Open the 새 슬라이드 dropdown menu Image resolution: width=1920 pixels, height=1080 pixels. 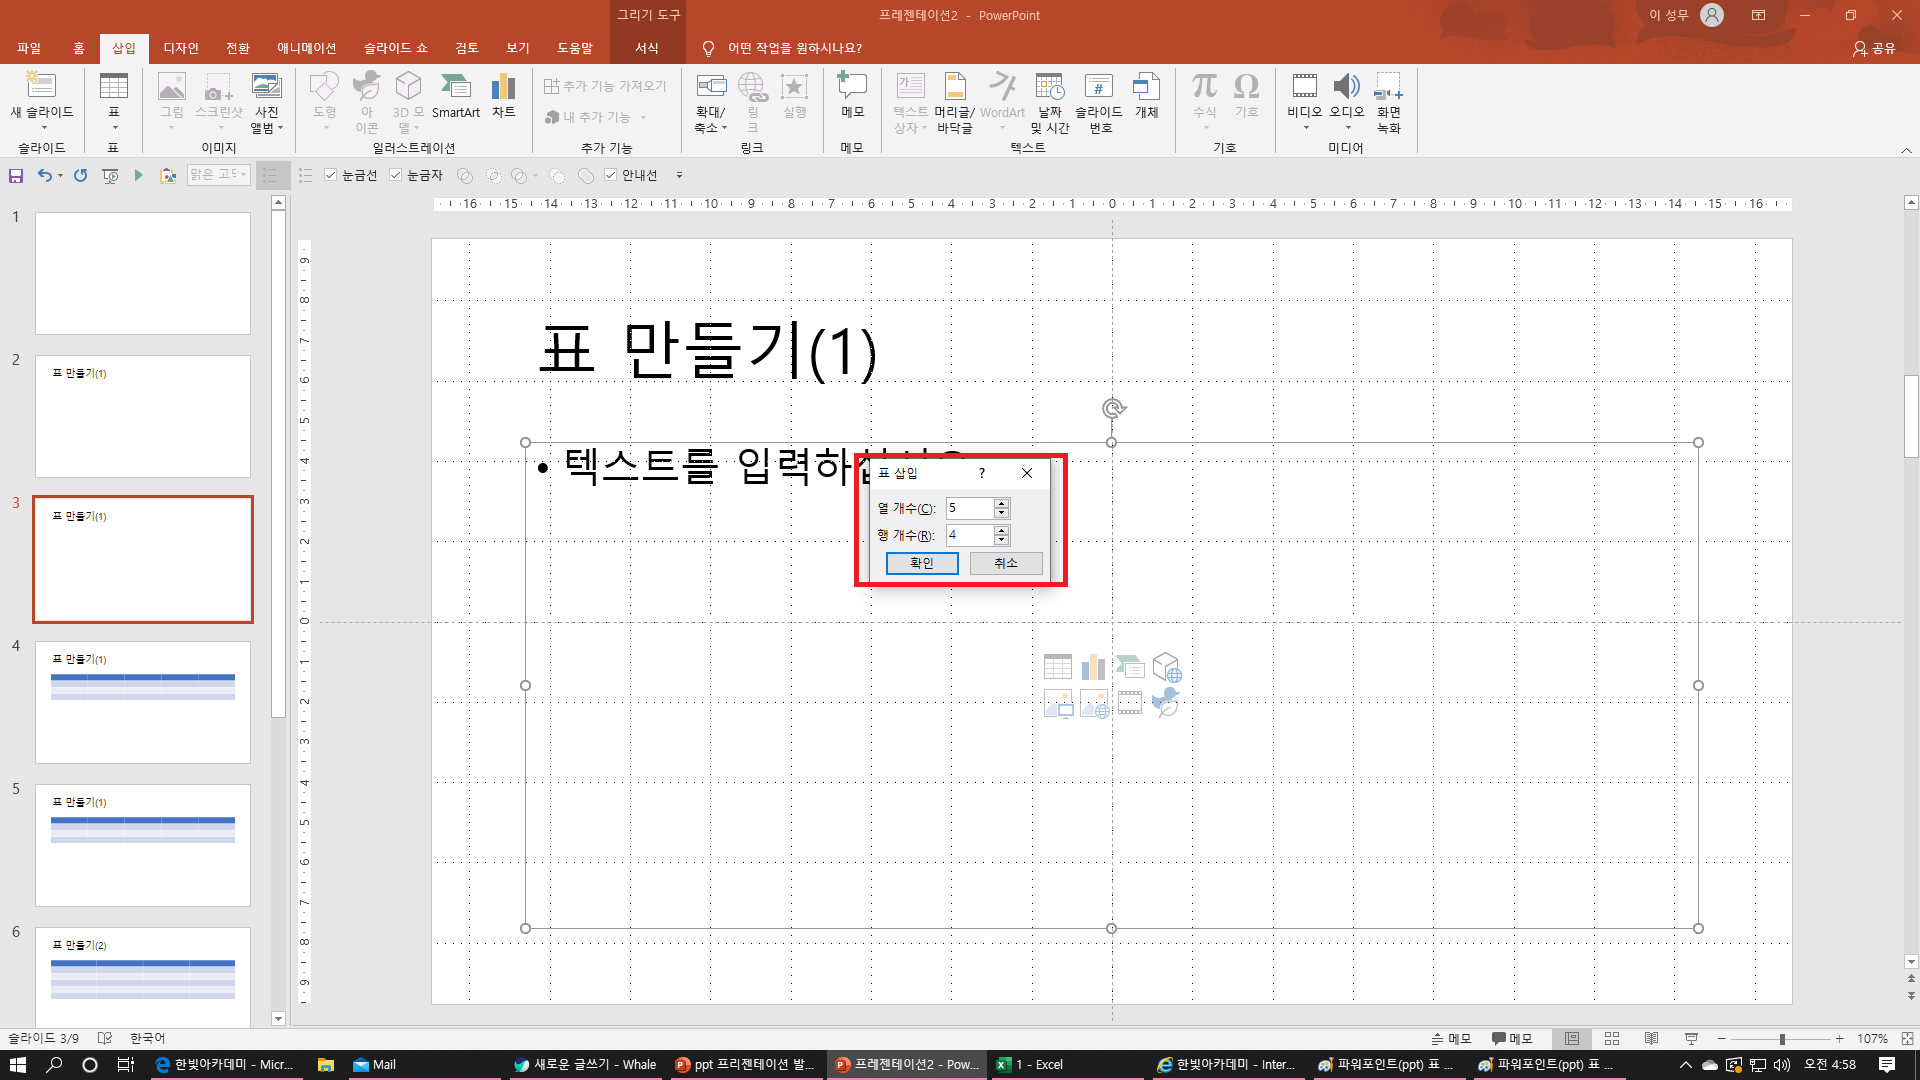(42, 127)
